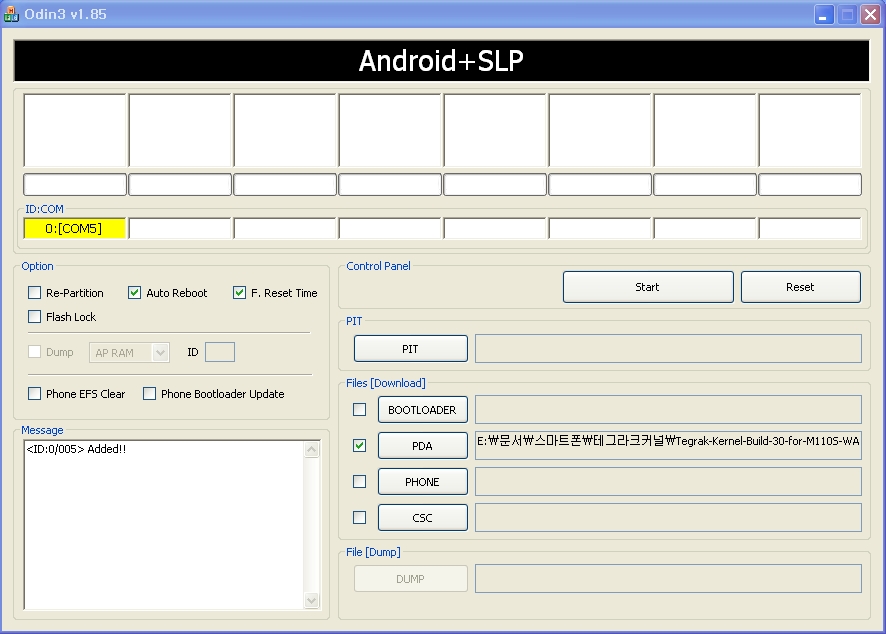Enable the Re-Partition checkbox
This screenshot has width=886, height=634.
35,293
